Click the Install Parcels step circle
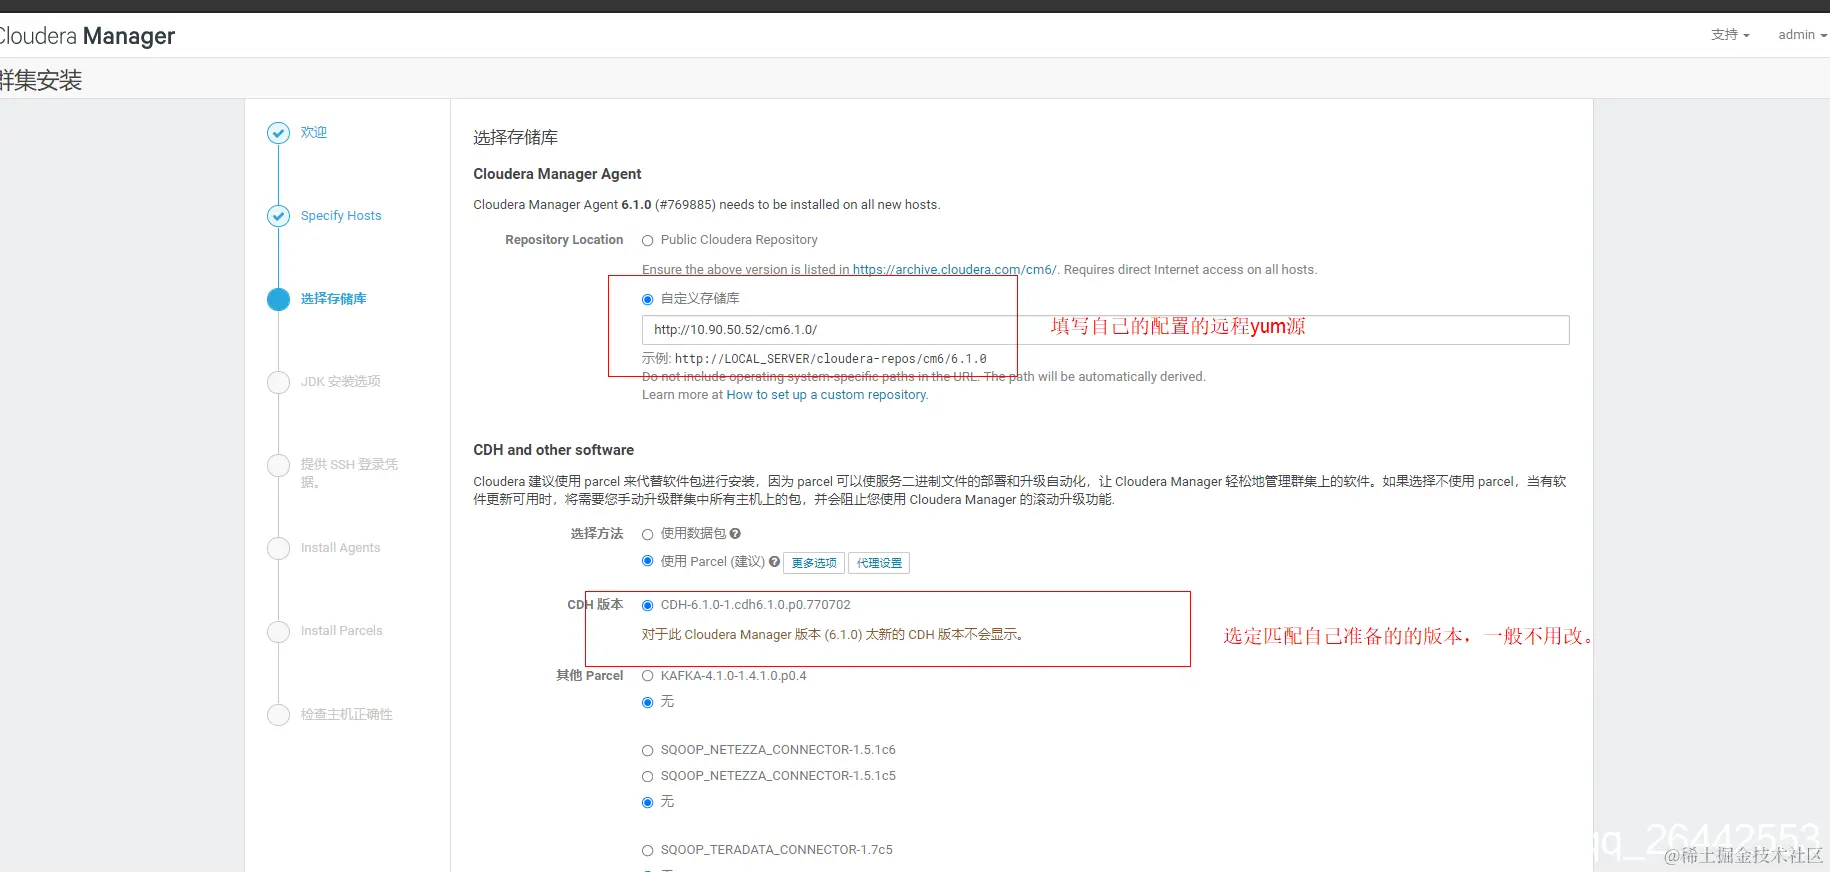Screen dimensions: 1830x872 pos(278,631)
